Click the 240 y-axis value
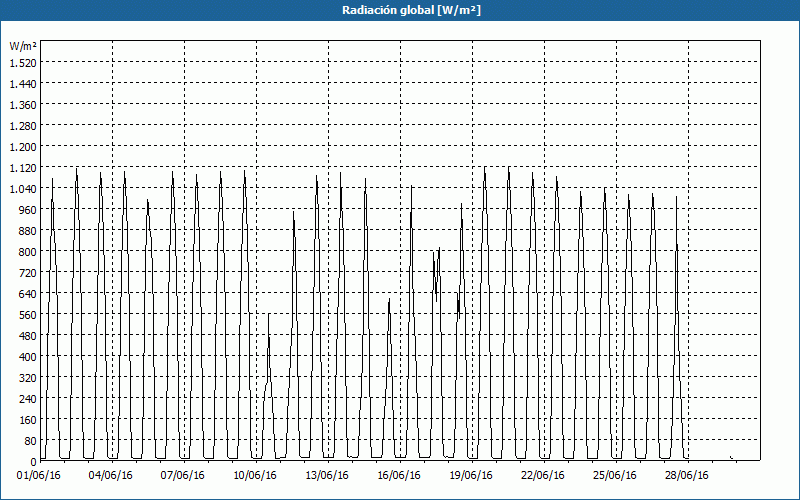The image size is (800, 500). tap(29, 399)
